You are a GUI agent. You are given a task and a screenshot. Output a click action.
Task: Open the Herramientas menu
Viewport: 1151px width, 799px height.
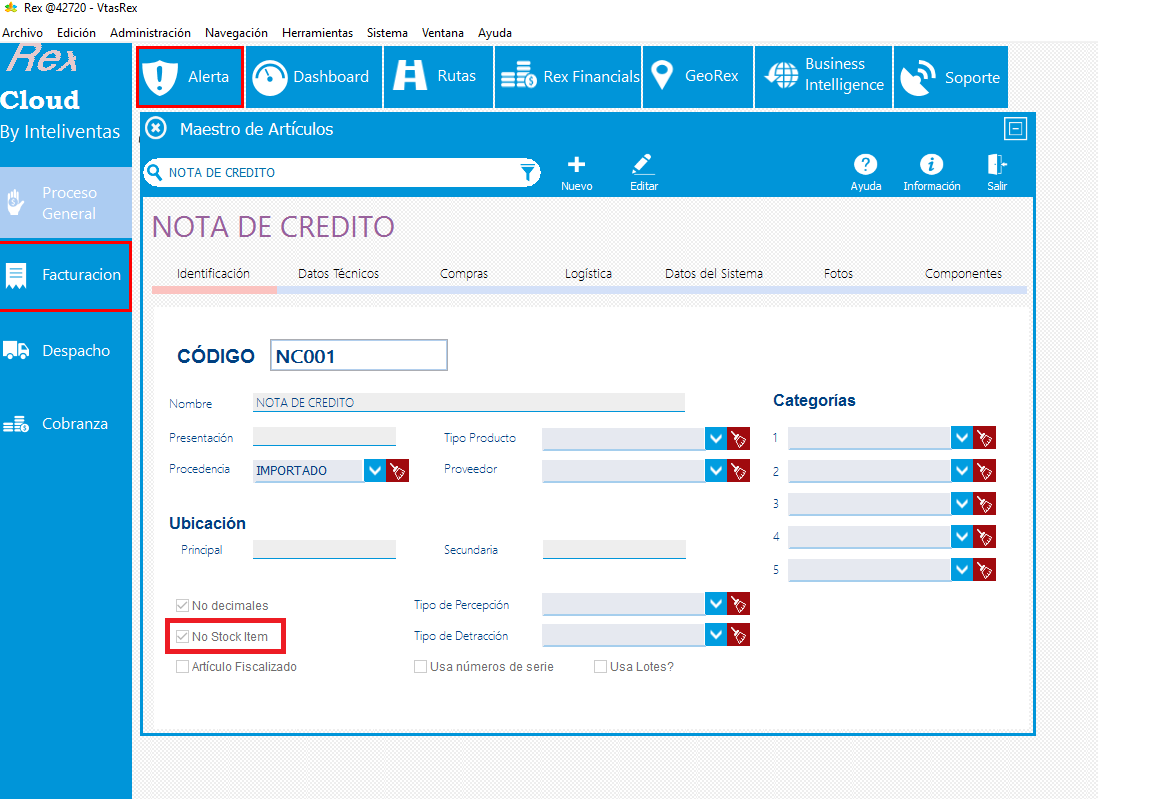[x=317, y=33]
